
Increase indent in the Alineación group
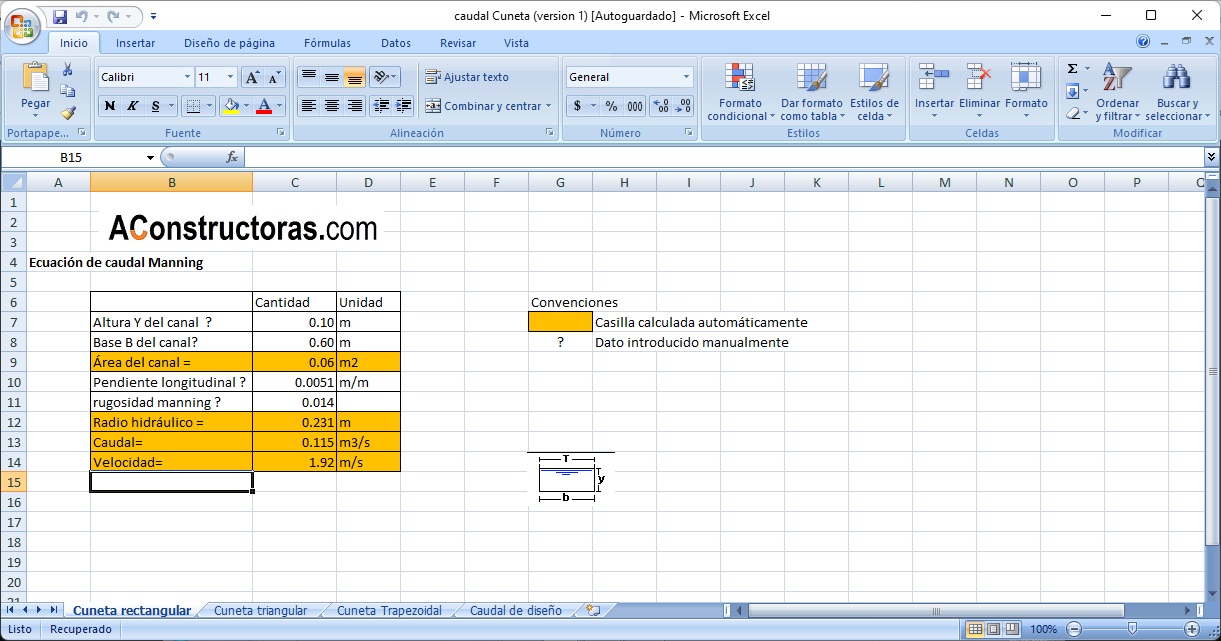click(404, 106)
